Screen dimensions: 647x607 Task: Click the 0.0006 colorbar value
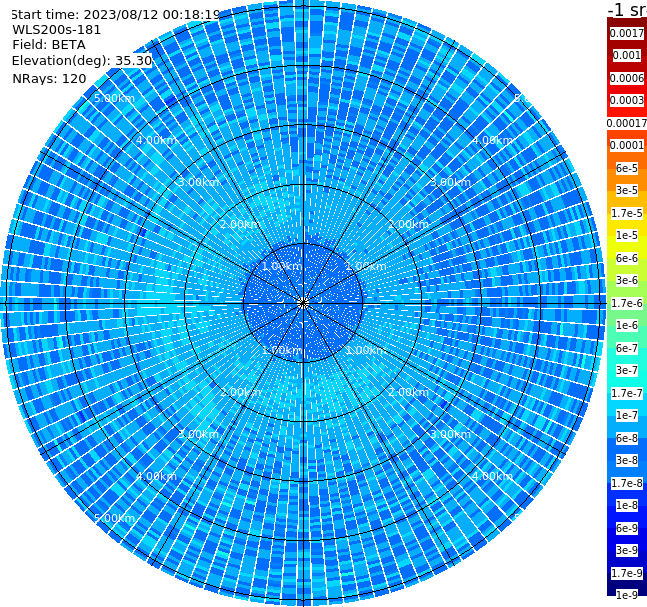pos(627,78)
